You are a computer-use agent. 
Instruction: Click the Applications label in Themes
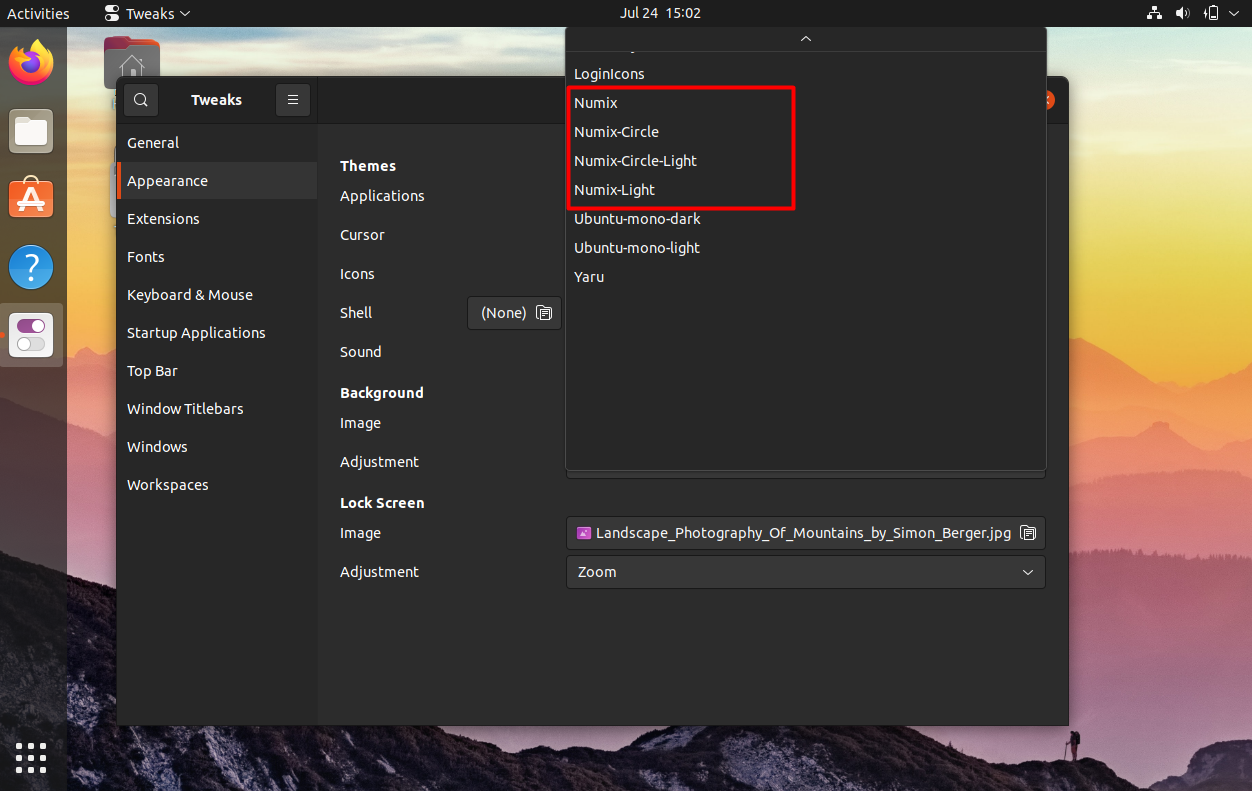tap(382, 196)
